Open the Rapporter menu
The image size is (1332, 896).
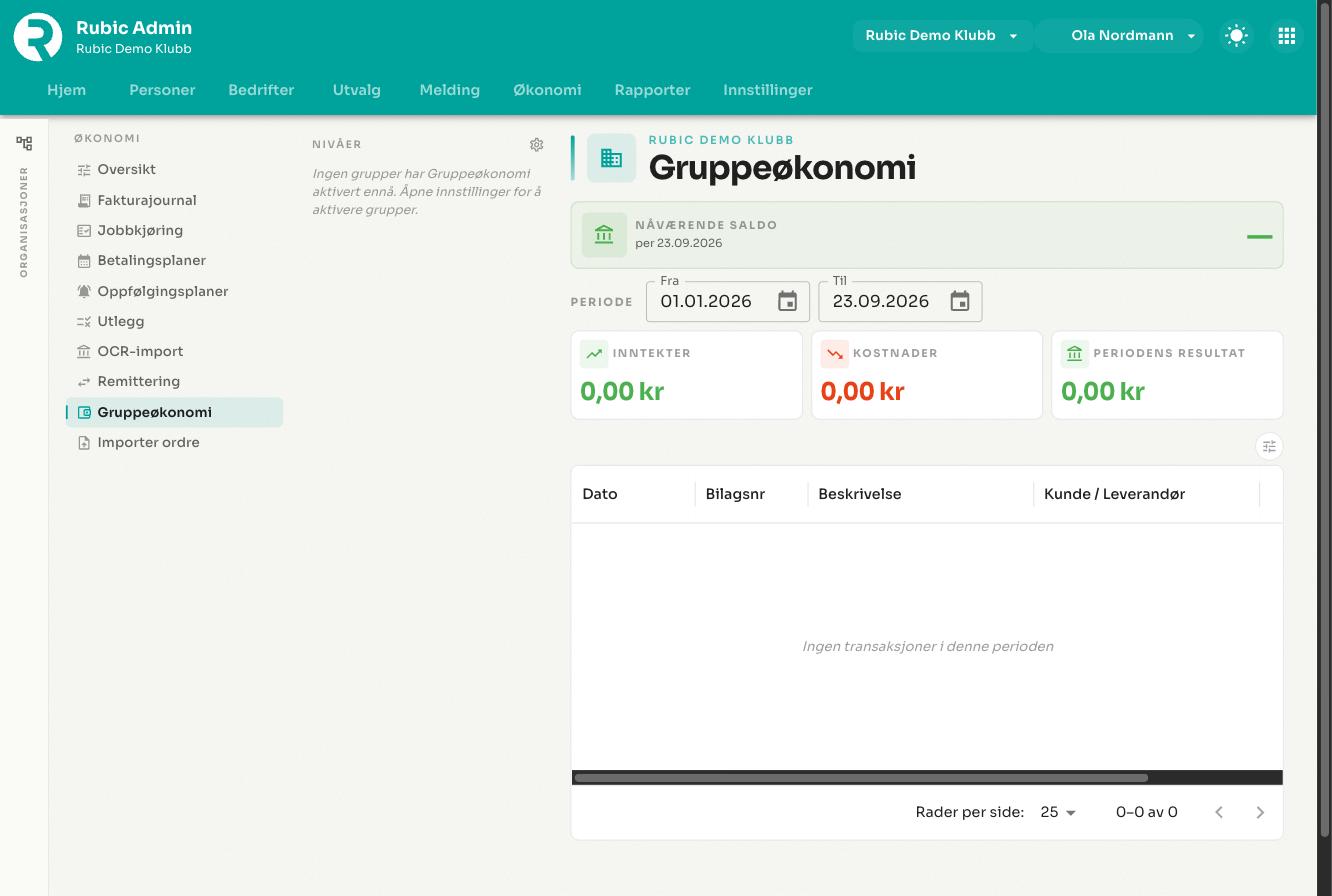pyautogui.click(x=653, y=90)
